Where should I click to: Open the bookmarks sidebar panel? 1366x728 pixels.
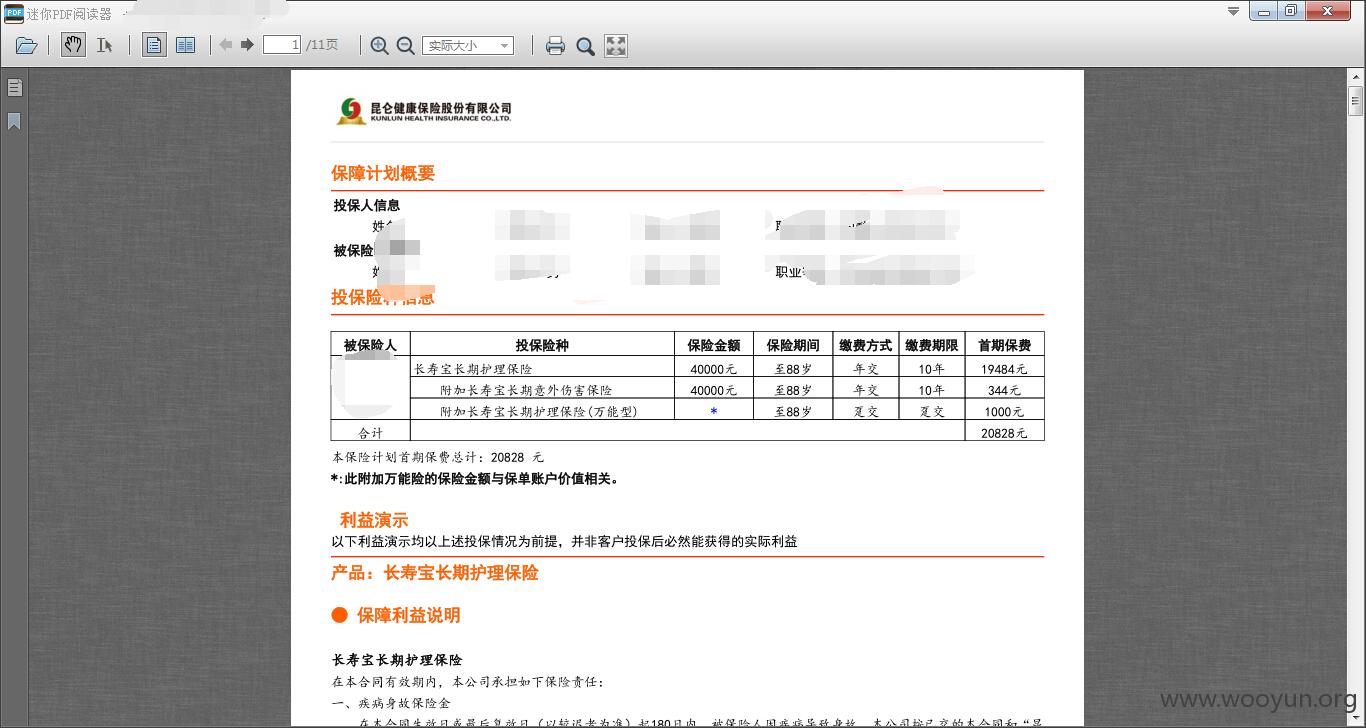14,122
